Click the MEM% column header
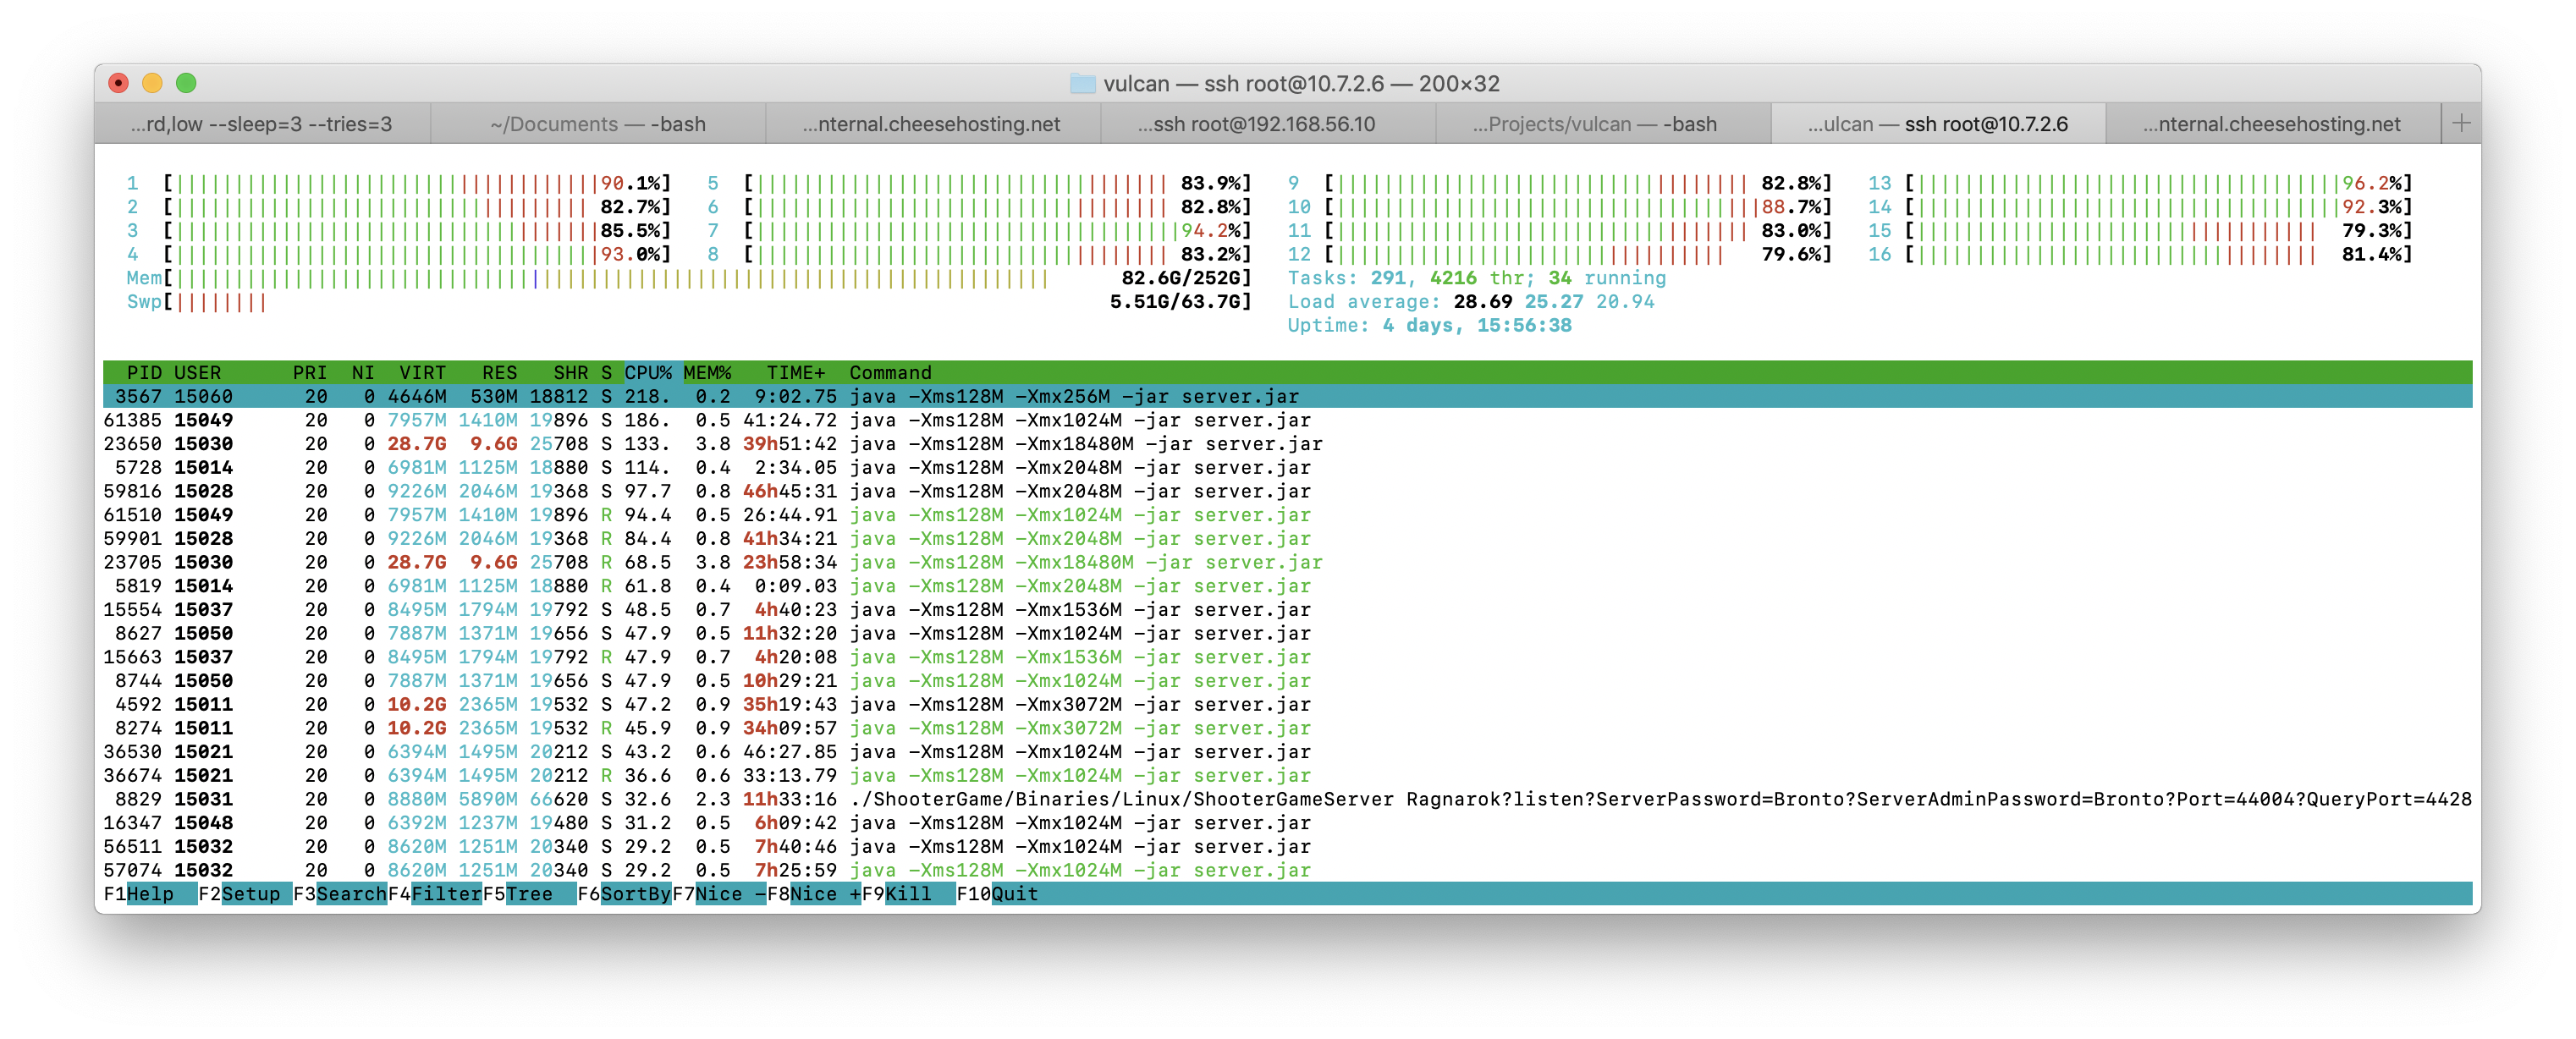Image resolution: width=2576 pixels, height=1039 pixels. (x=708, y=372)
